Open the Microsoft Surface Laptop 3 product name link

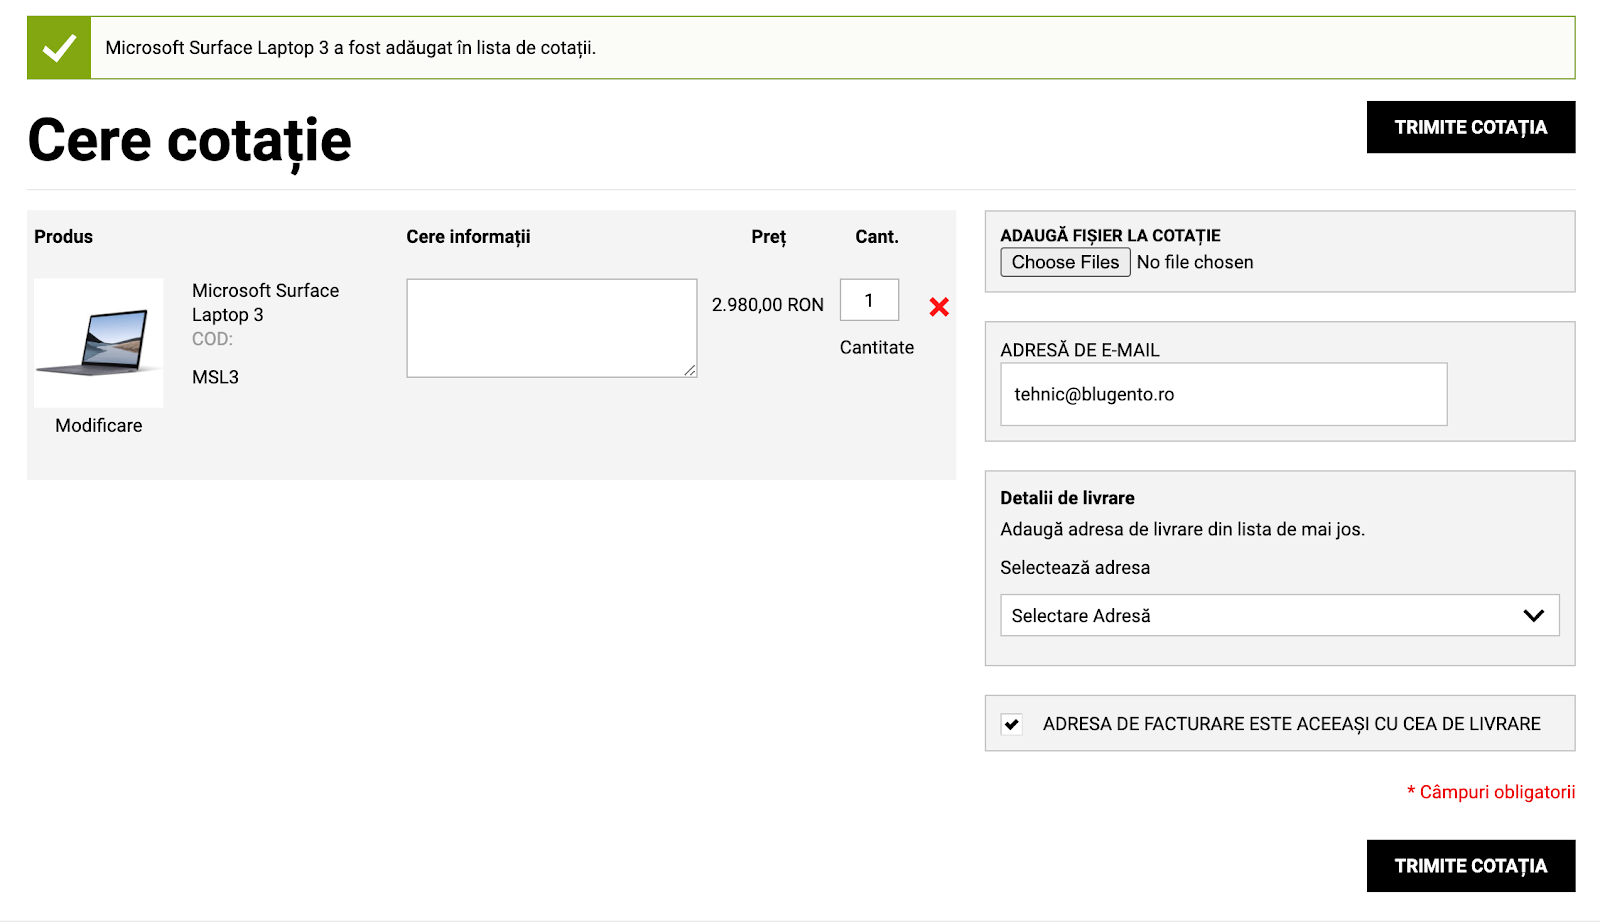tap(265, 303)
